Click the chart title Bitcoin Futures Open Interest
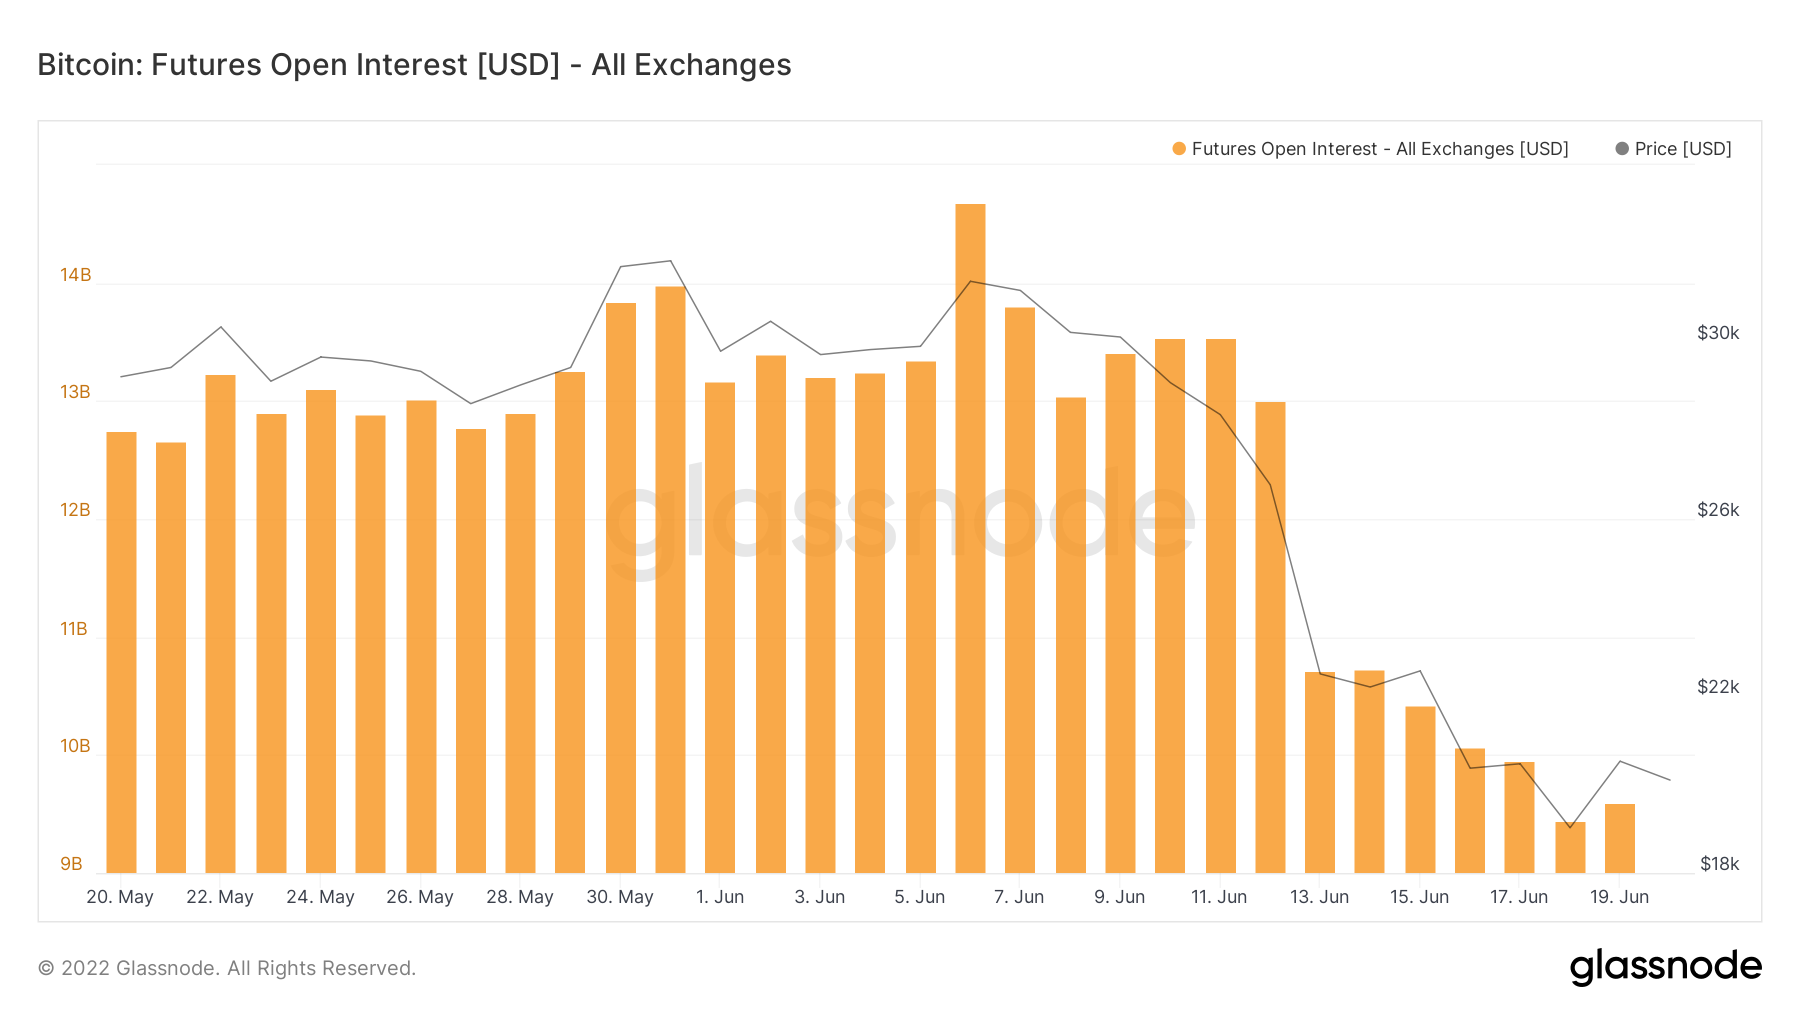 click(x=414, y=65)
